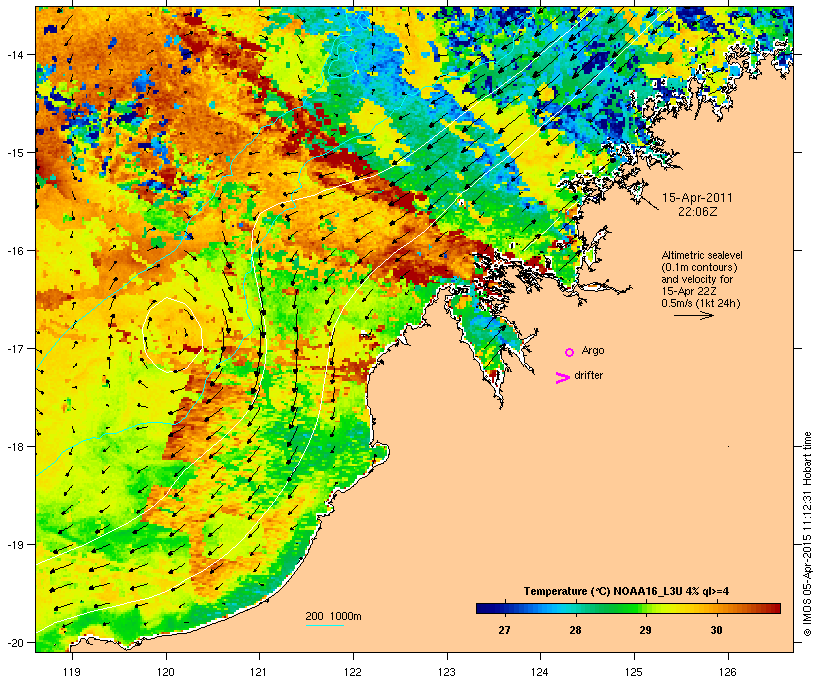Click the '200 1000m' depth label
The height and width of the screenshot is (680, 820).
click(x=333, y=616)
